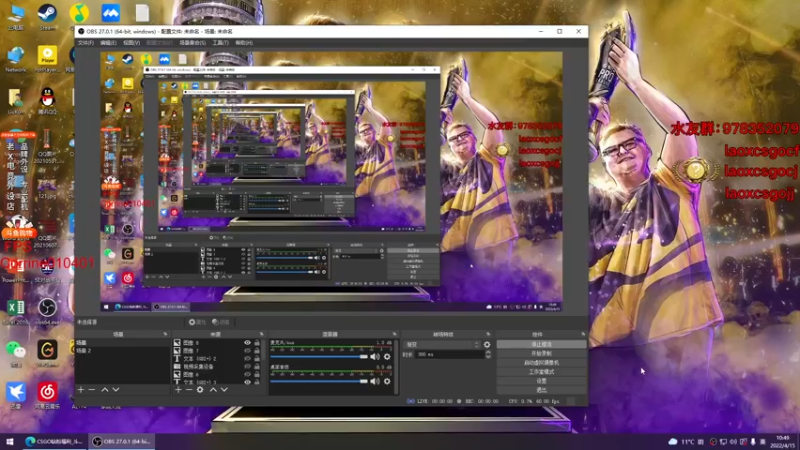Viewport: 800px width, 450px height.
Task: Switch to the Edge browser taskbar item
Action: [54, 441]
